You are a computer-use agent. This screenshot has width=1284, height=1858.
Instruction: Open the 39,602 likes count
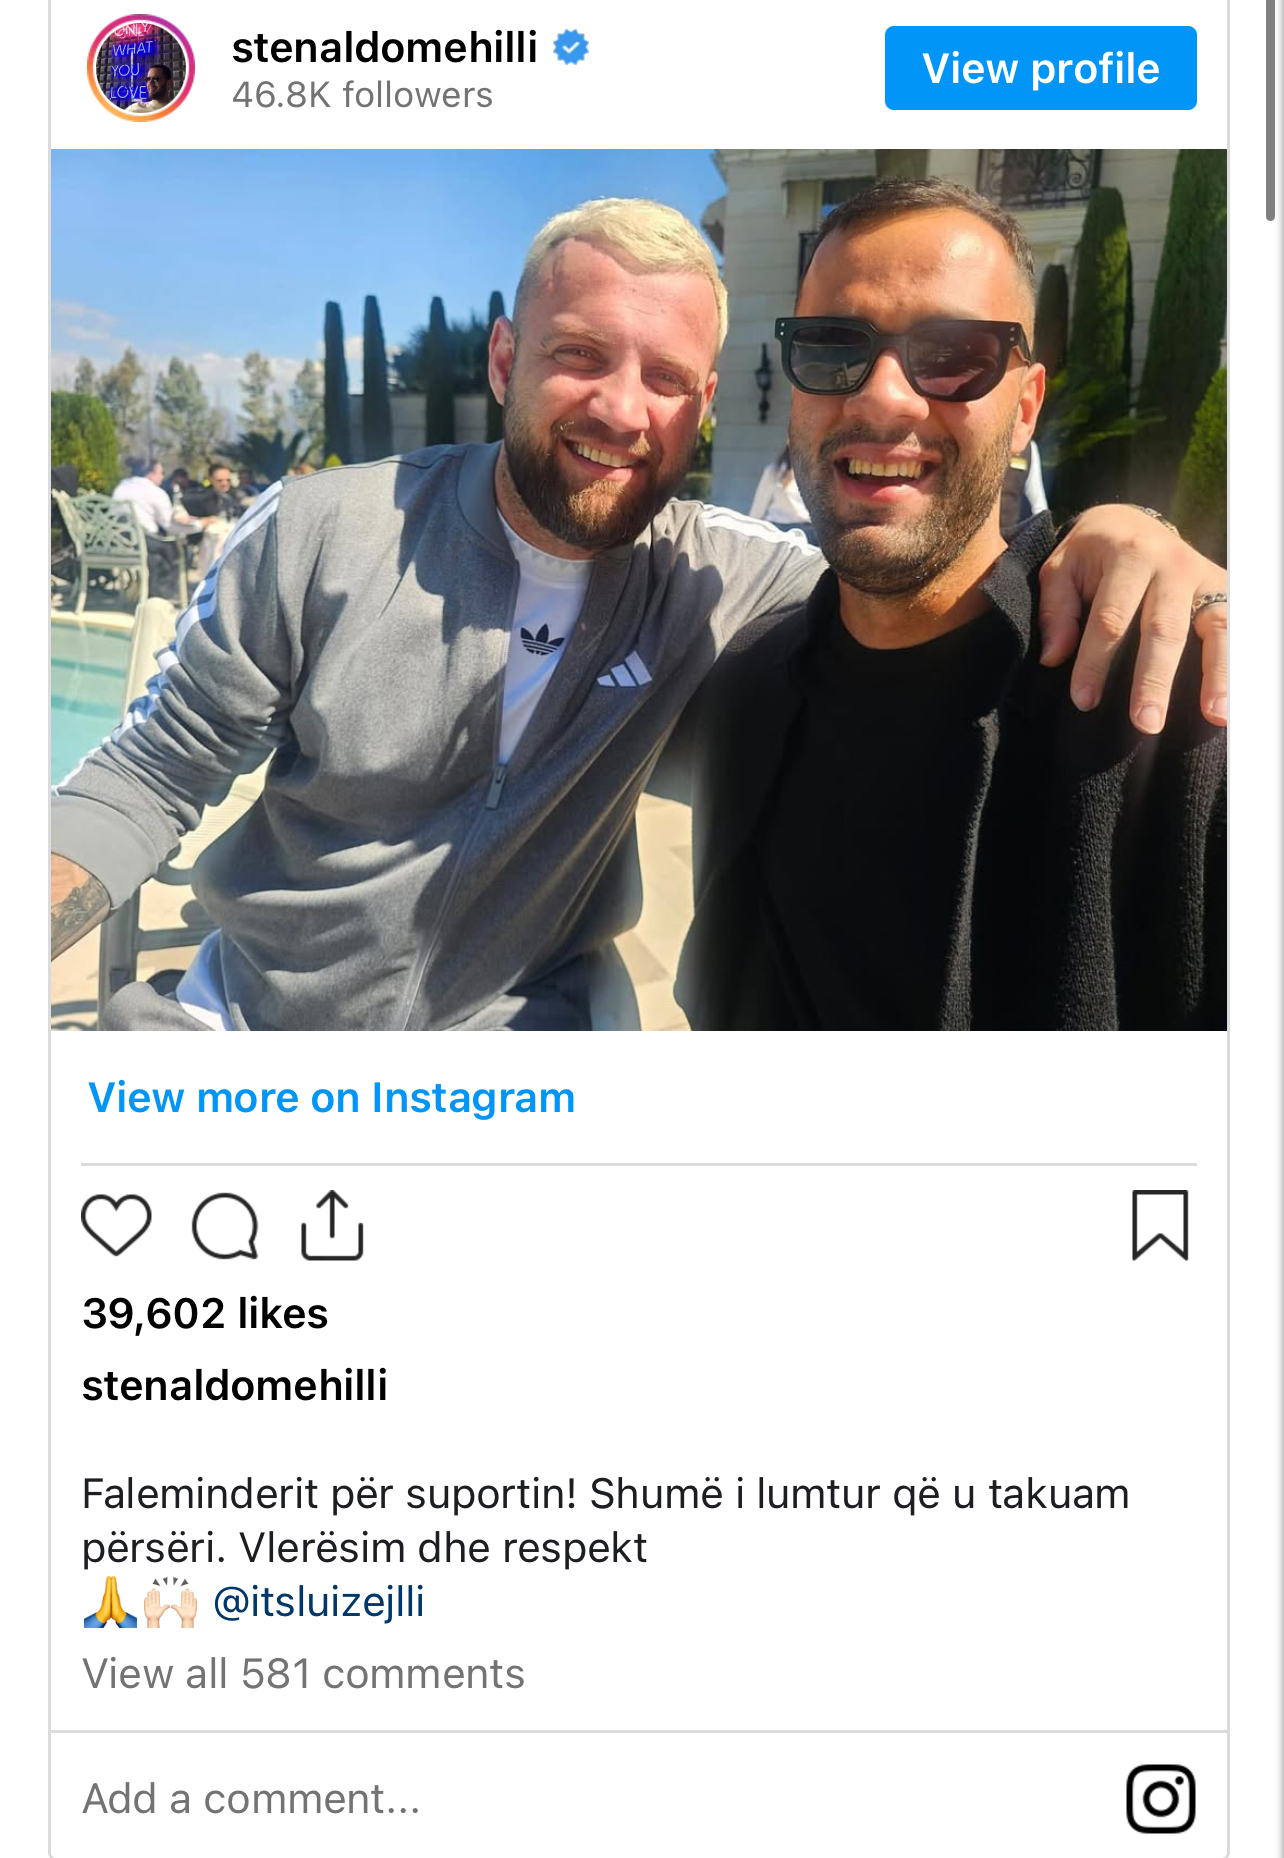click(205, 1313)
